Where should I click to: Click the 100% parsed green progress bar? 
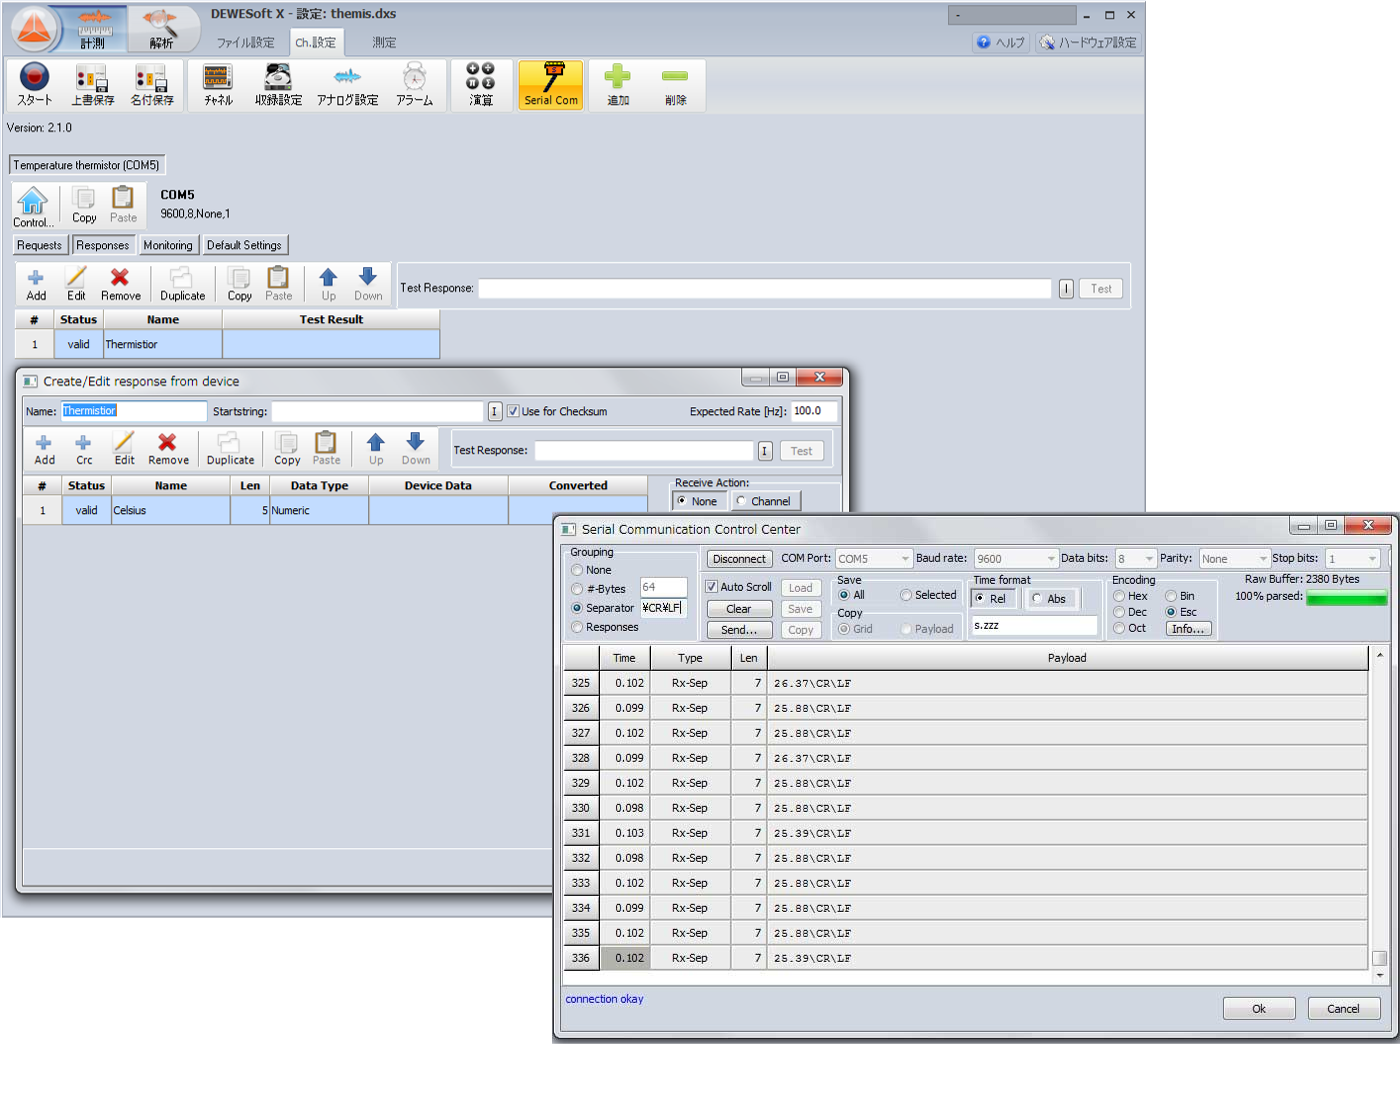(1346, 598)
